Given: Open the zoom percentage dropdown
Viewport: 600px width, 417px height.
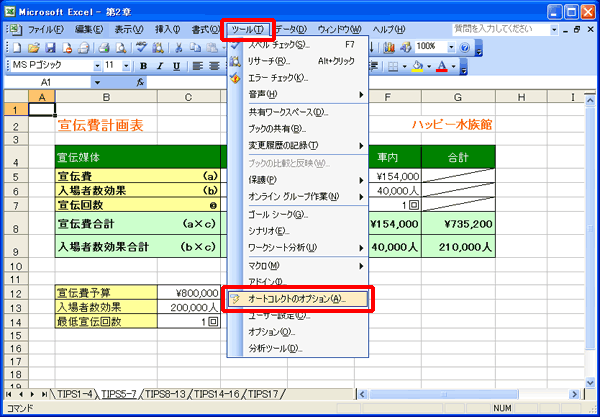Looking at the screenshot, I should [x=452, y=47].
